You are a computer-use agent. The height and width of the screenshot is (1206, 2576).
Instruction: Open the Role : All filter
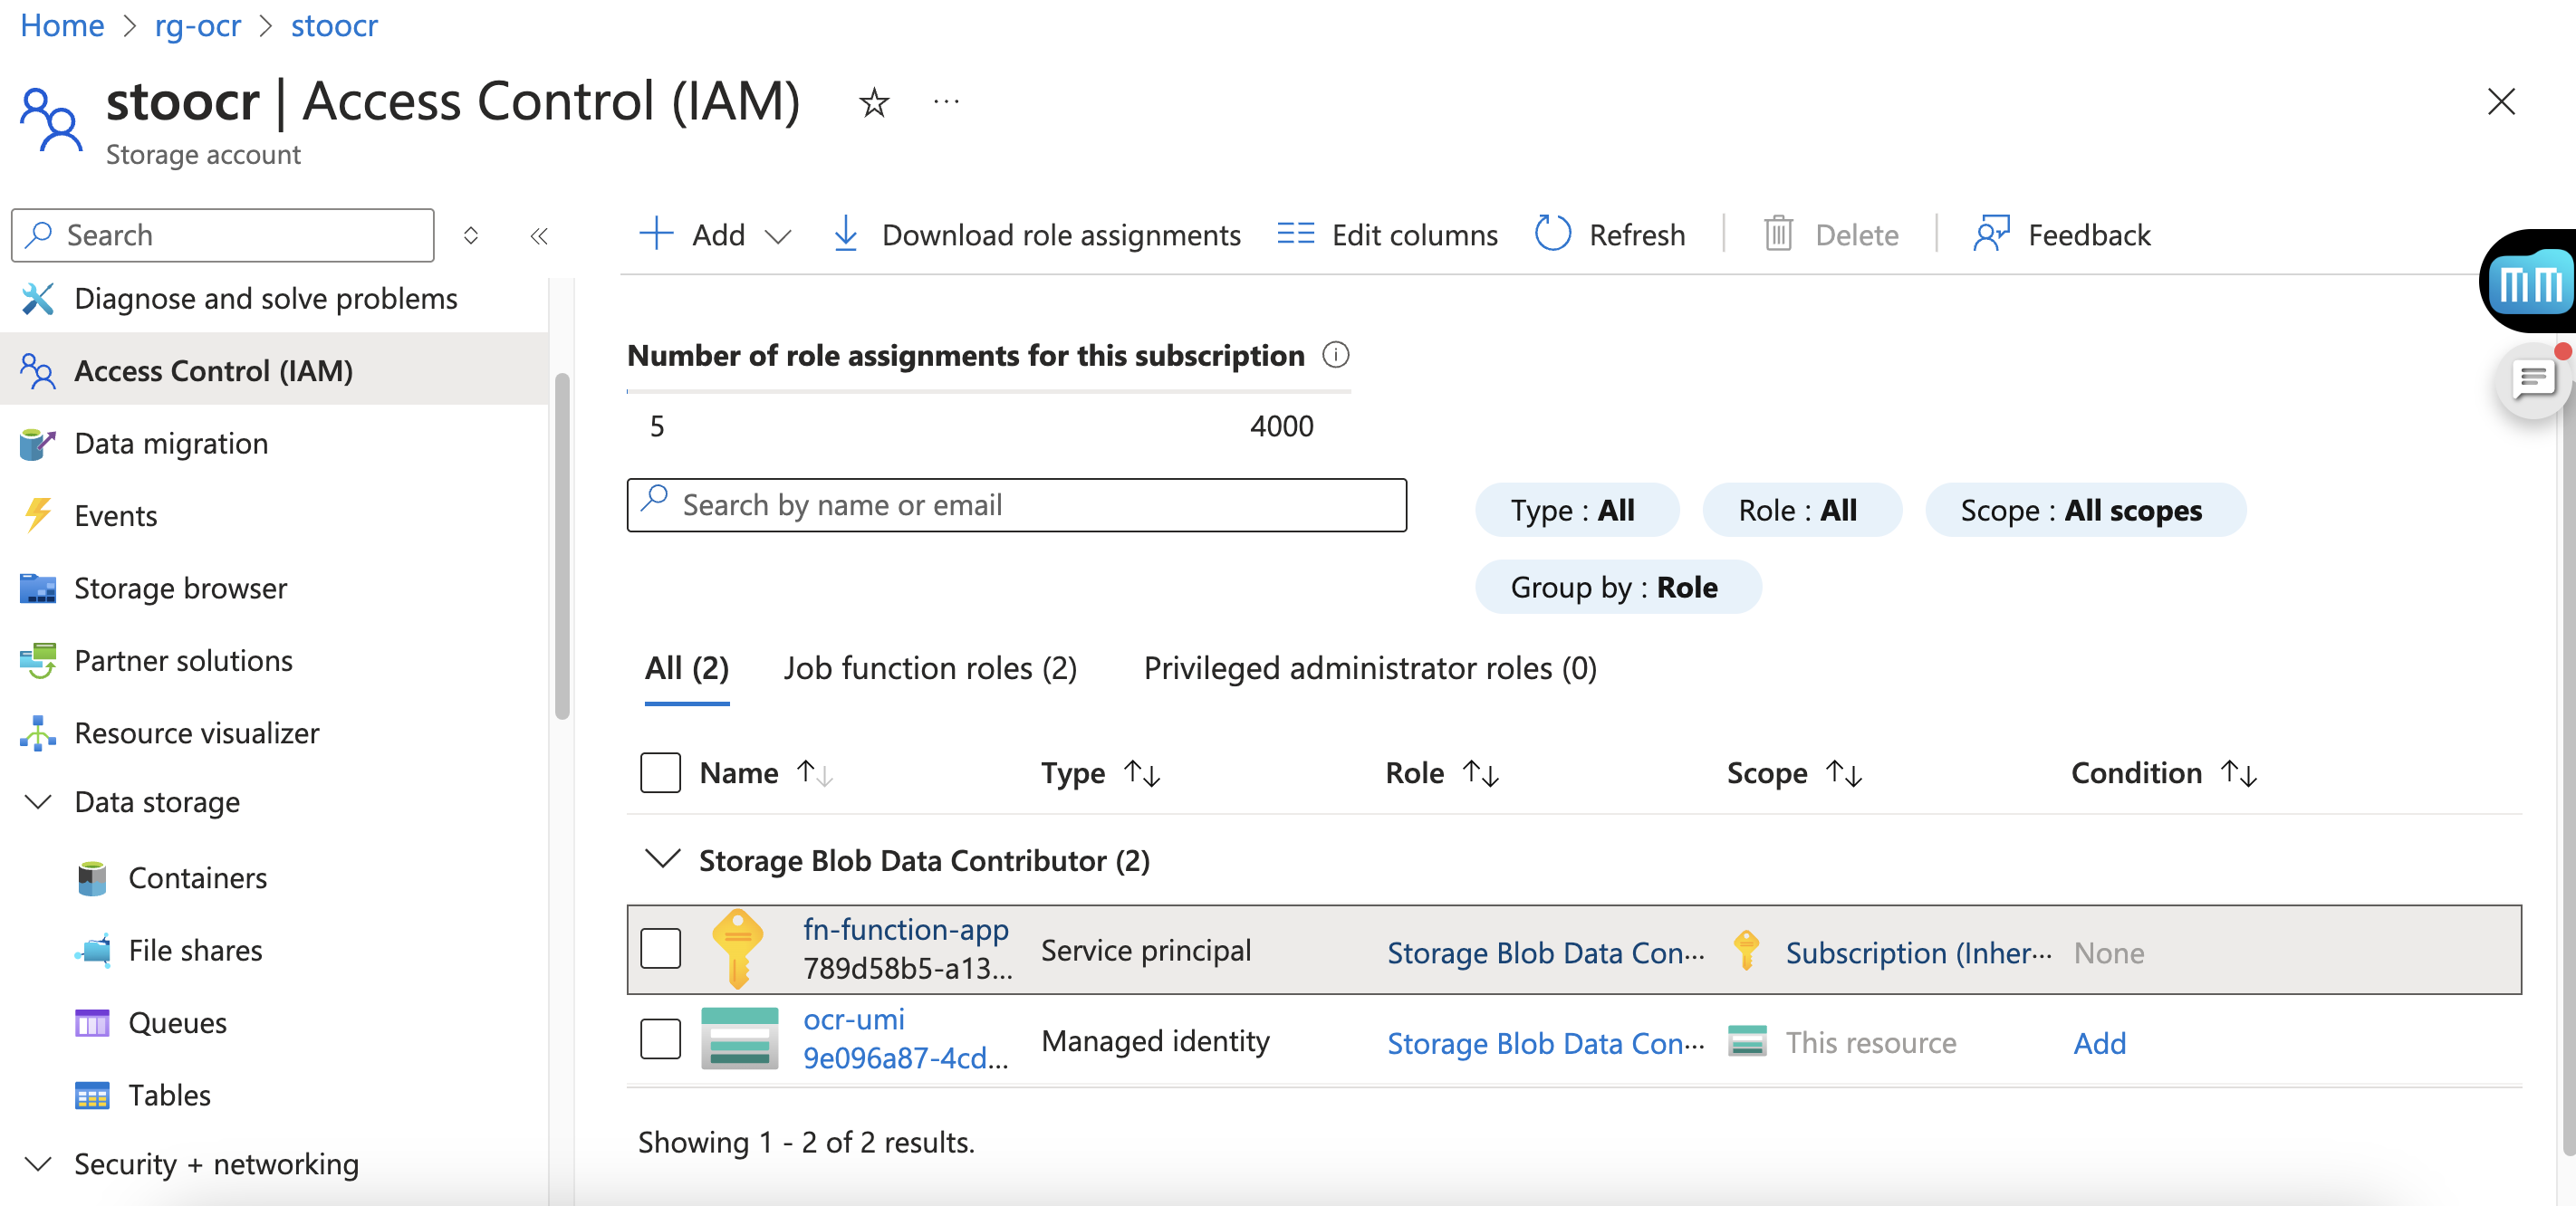(1801, 510)
